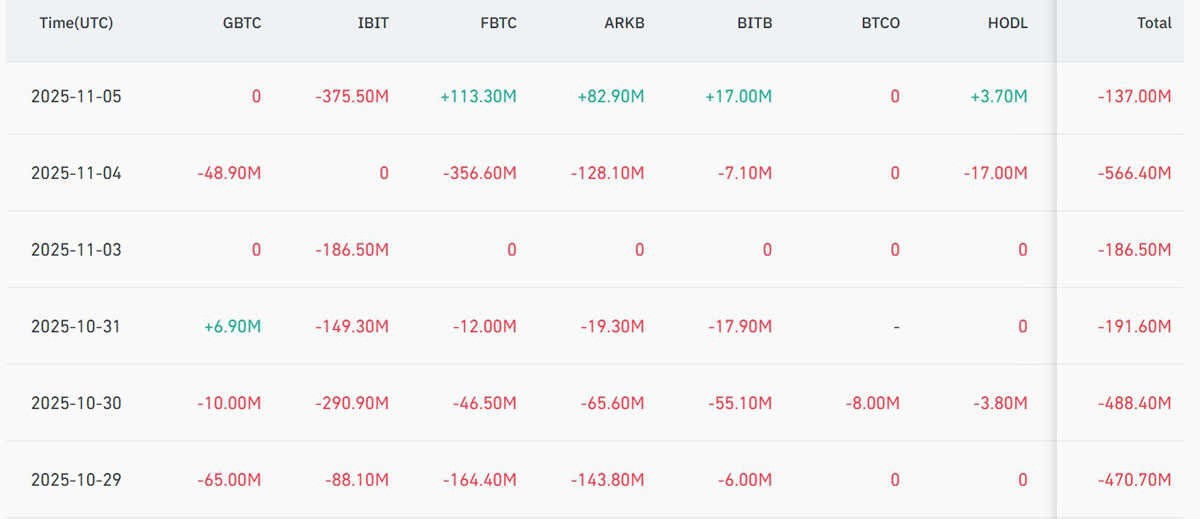Click the GBTC column header
Image resolution: width=1200 pixels, height=519 pixels.
242,23
